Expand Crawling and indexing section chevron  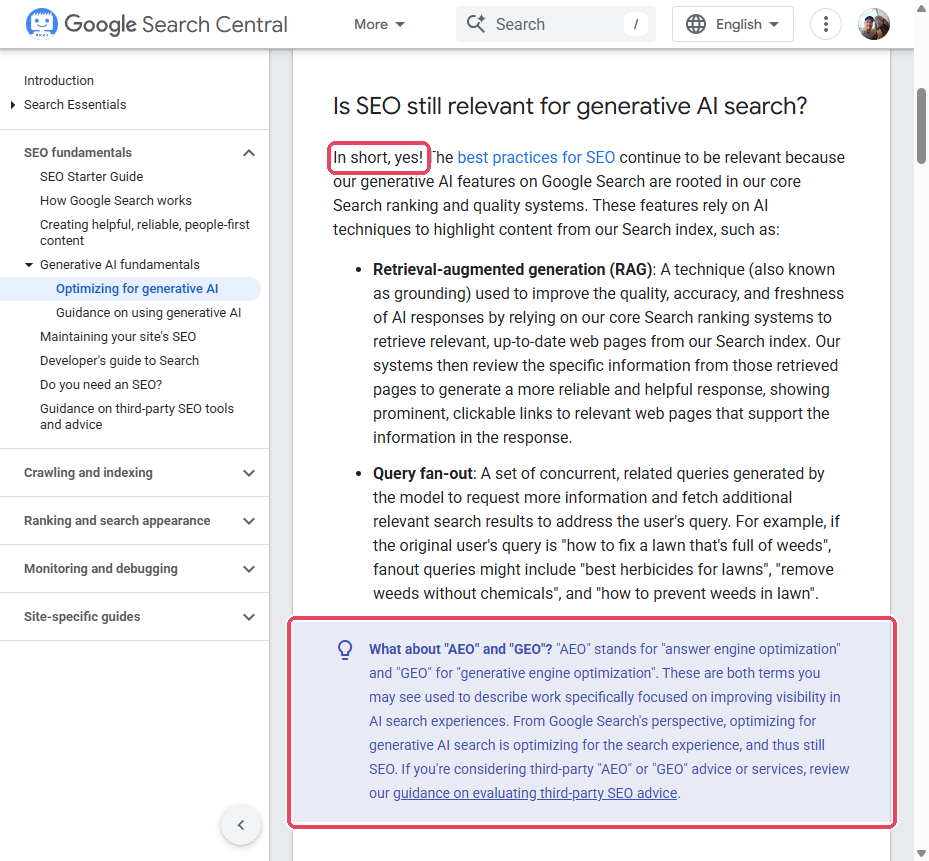249,473
